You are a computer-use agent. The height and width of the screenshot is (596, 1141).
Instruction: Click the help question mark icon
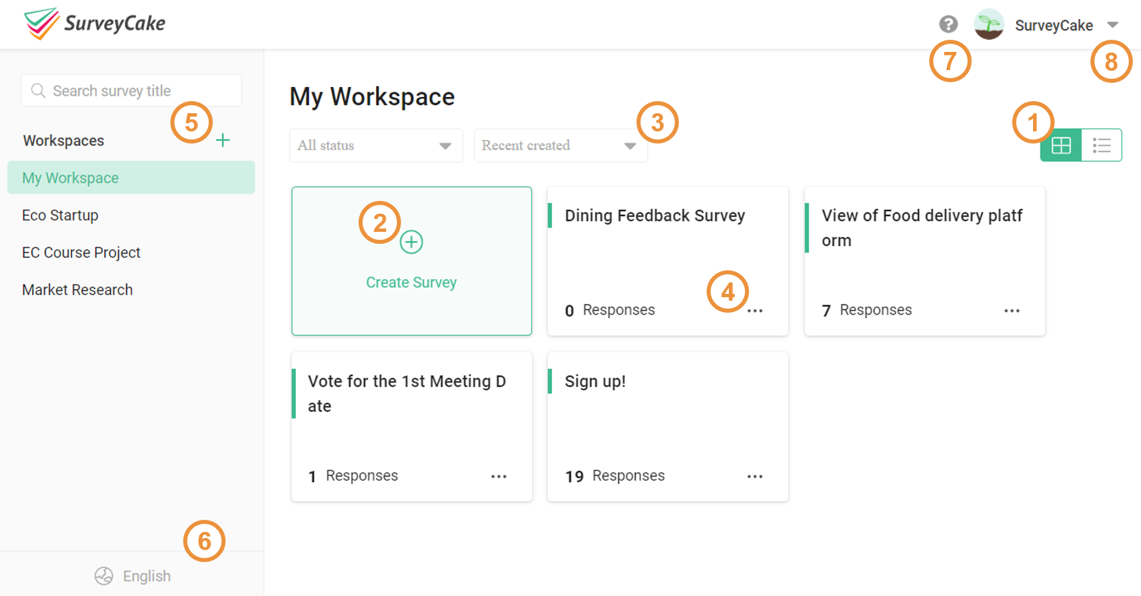(x=948, y=23)
